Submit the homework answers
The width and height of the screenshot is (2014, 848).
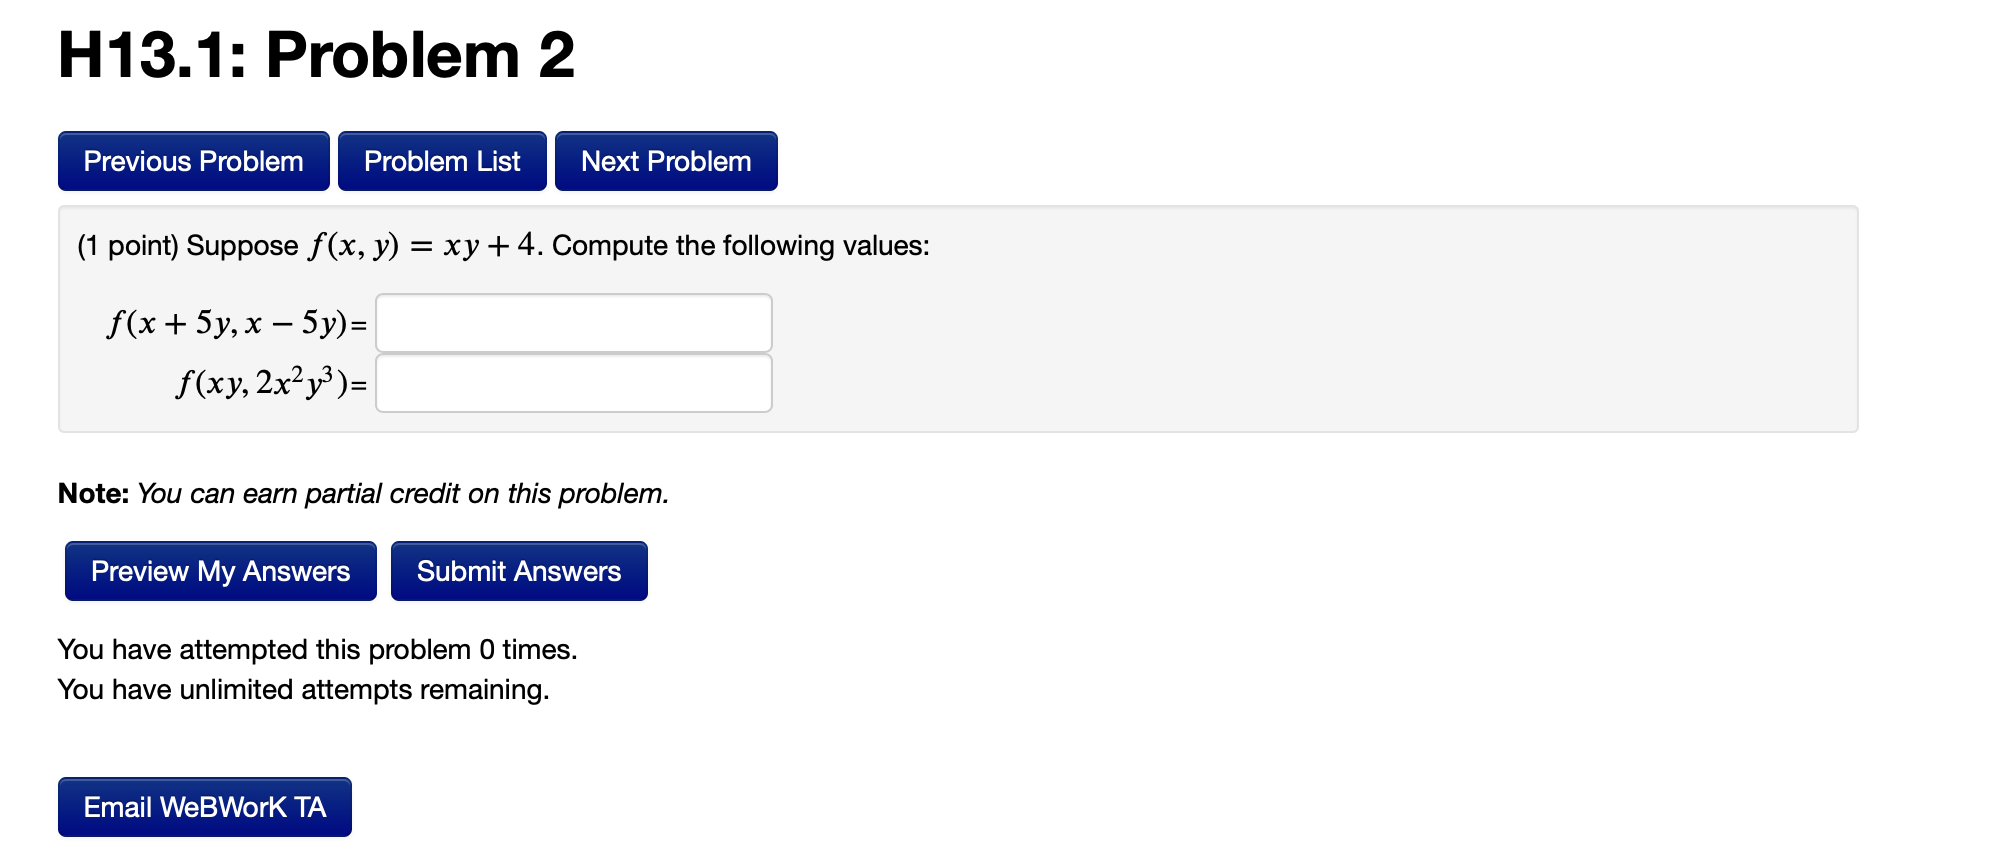coord(518,570)
